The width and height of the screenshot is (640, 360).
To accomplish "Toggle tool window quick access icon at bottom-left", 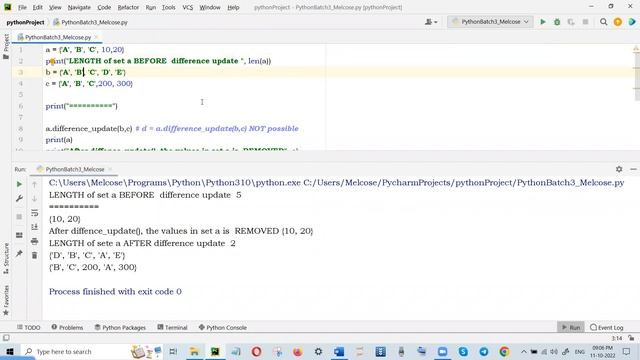I will [x=6, y=338].
